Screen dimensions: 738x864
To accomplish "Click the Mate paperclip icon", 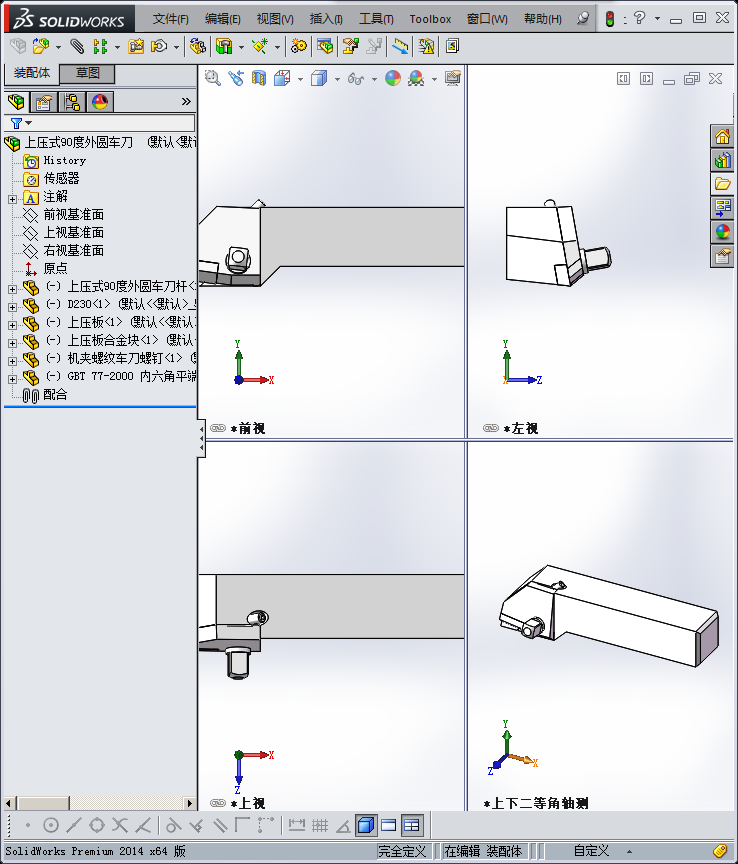I will [x=77, y=46].
